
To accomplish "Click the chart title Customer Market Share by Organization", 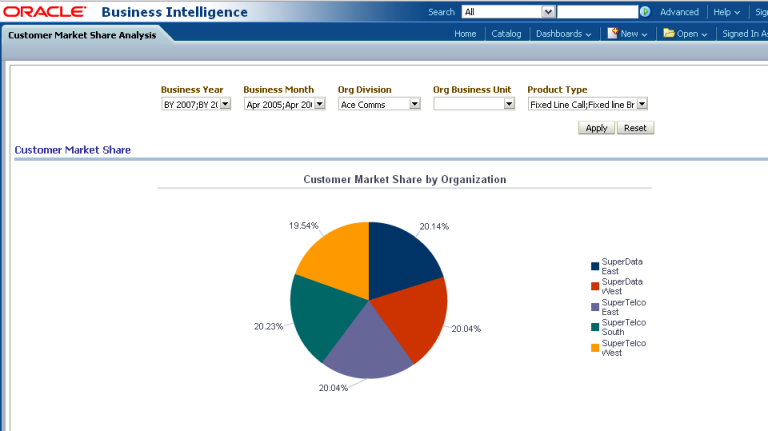I will tap(405, 179).
